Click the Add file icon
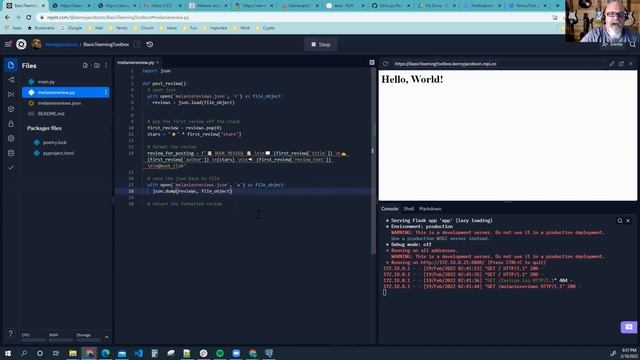Screen dimensions: 640x360 coord(85,66)
